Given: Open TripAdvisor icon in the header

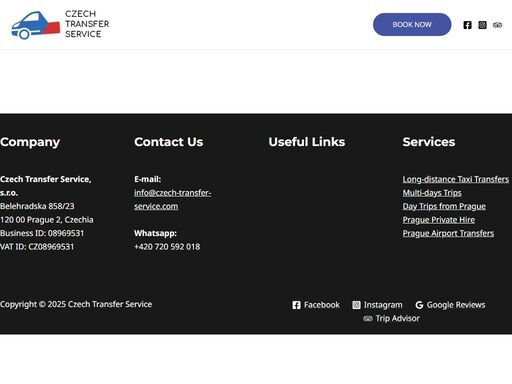Looking at the screenshot, I should pos(497,25).
